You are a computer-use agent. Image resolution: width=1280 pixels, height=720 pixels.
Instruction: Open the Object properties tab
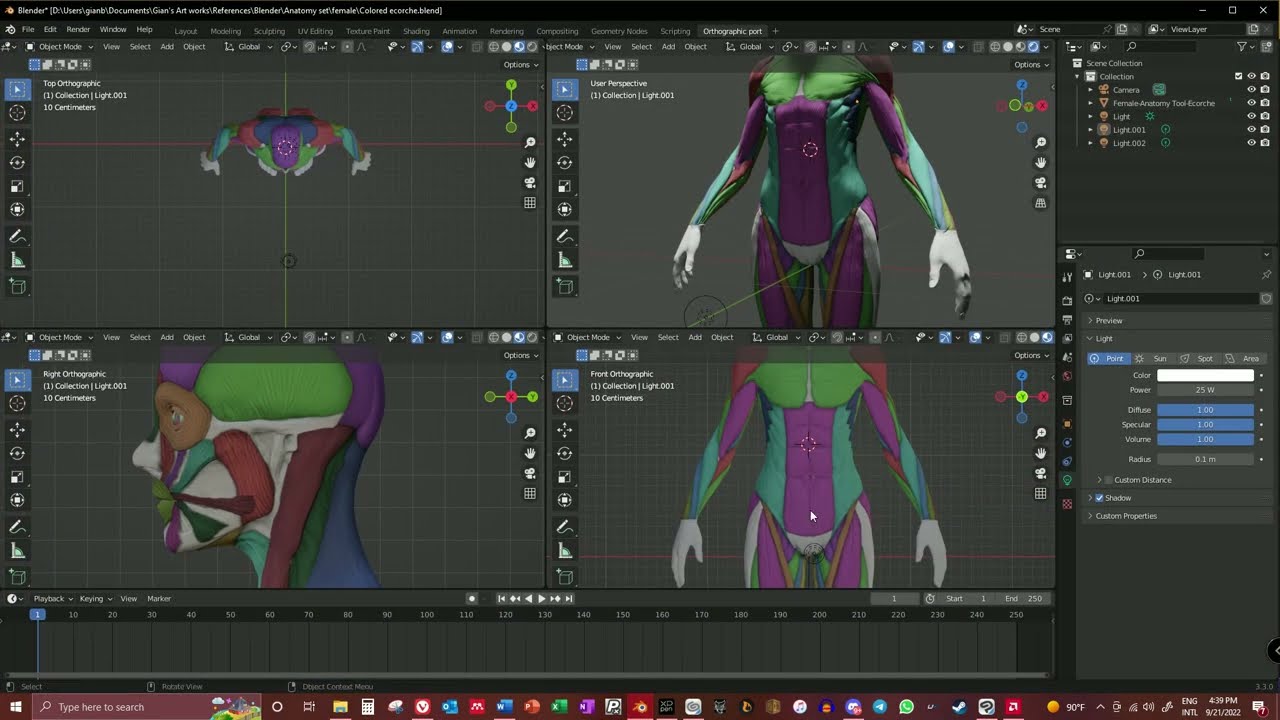[1067, 423]
